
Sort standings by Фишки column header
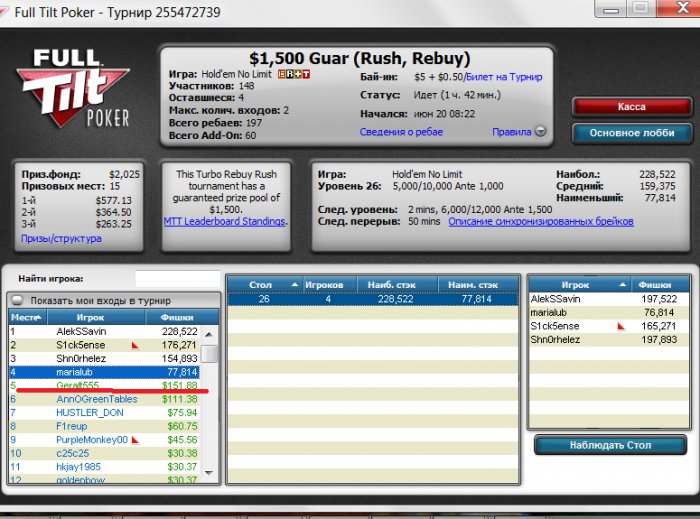[x=181, y=317]
